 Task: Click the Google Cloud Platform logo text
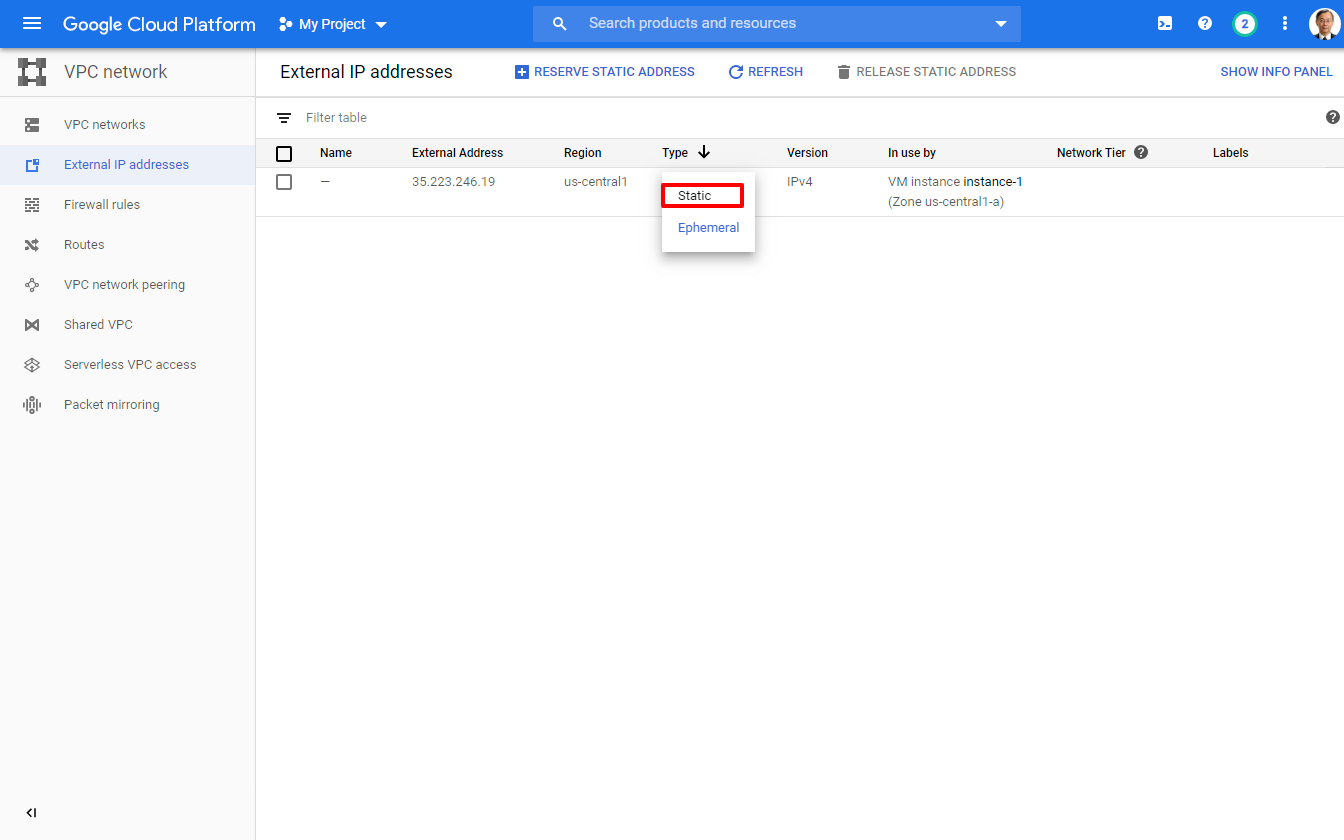159,24
